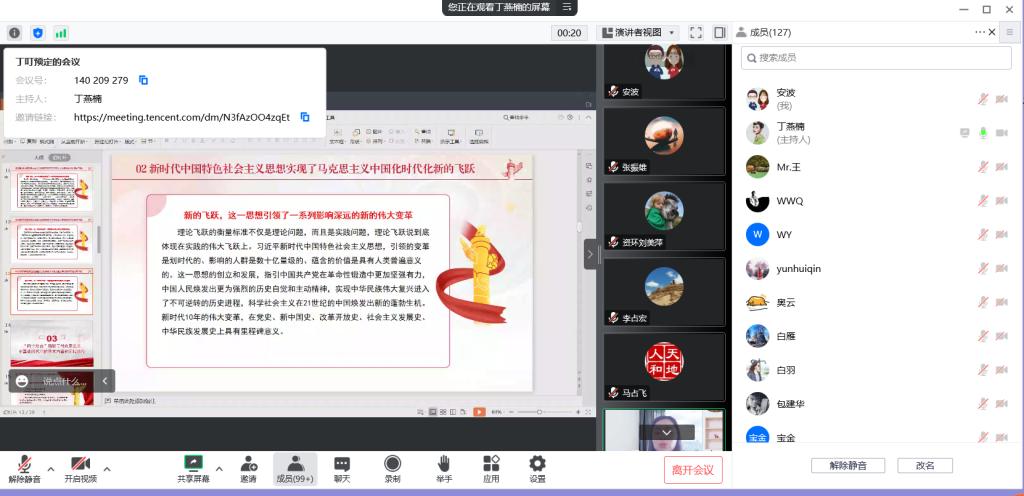The image size is (1024, 496).
Task: Open the 邀请 invite icon
Action: click(248, 469)
